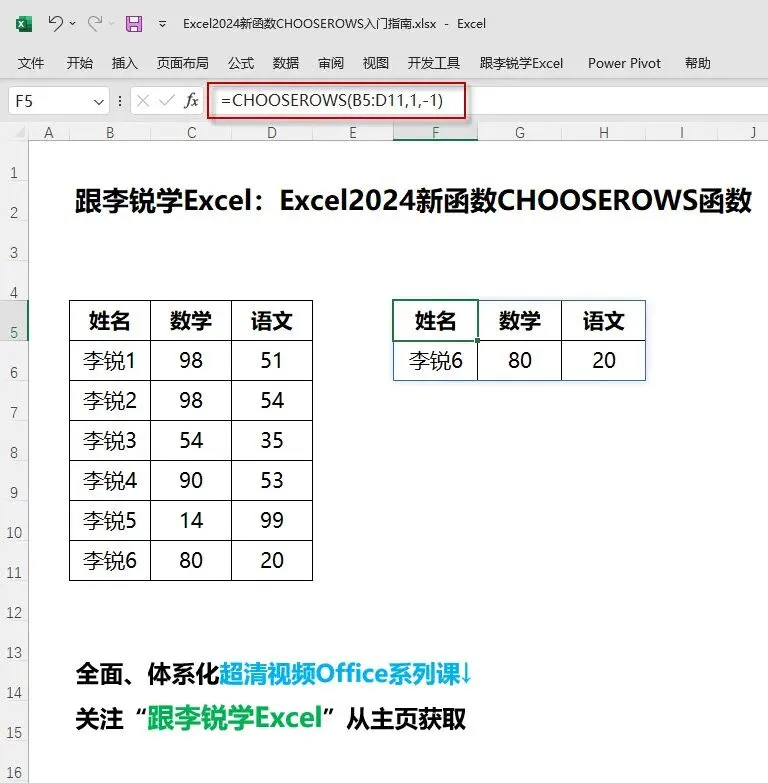Select the 审阅 ribbon tab
The height and width of the screenshot is (783, 768).
(331, 63)
